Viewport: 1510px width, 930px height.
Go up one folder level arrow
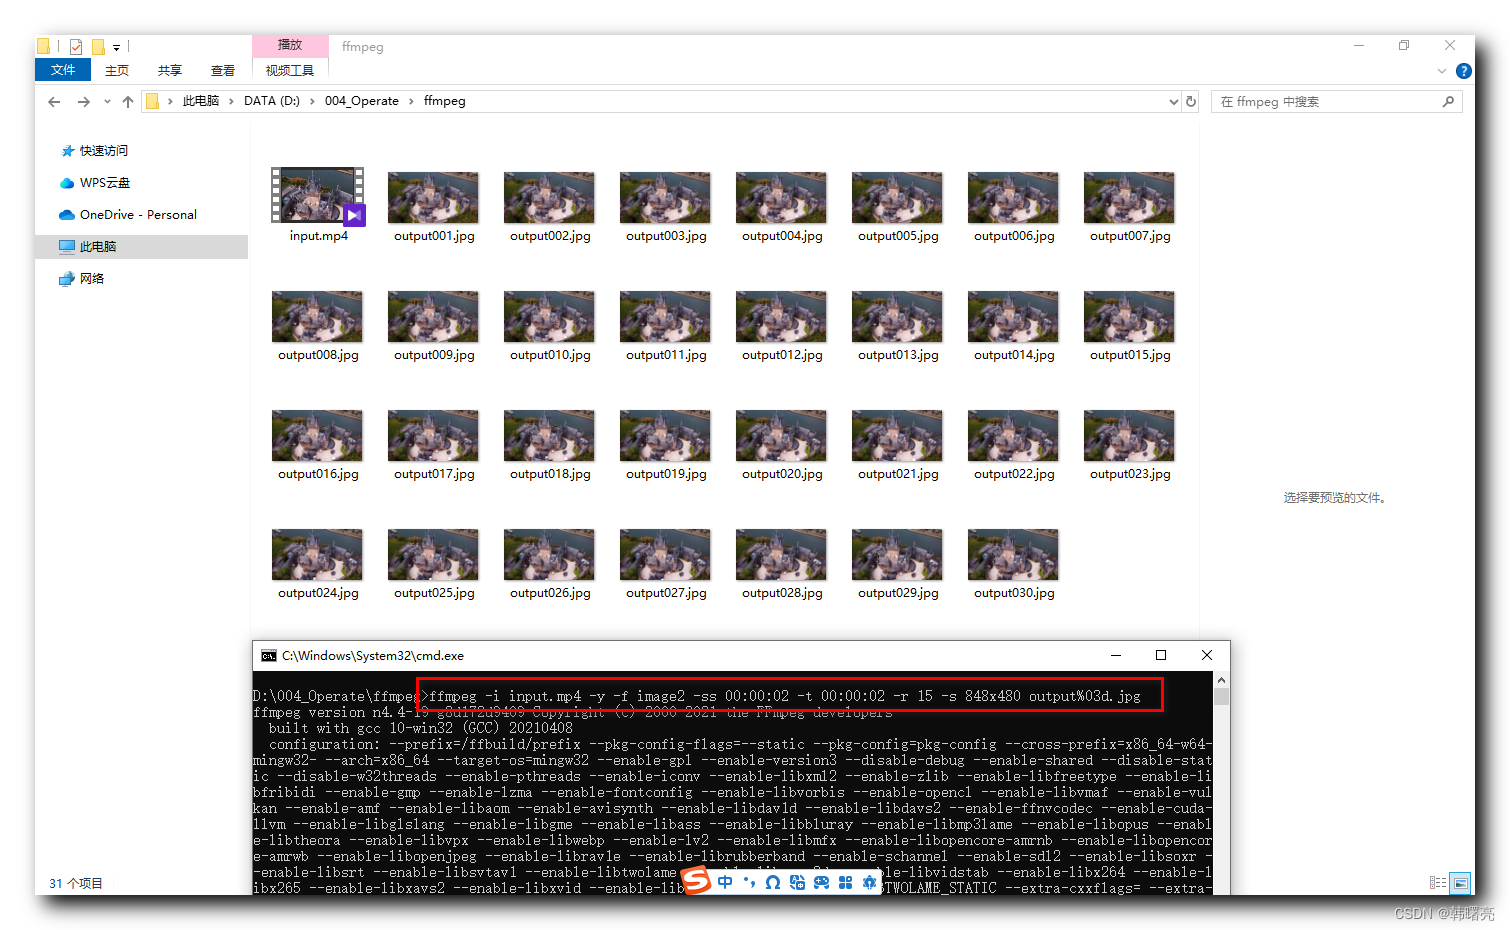tap(128, 101)
